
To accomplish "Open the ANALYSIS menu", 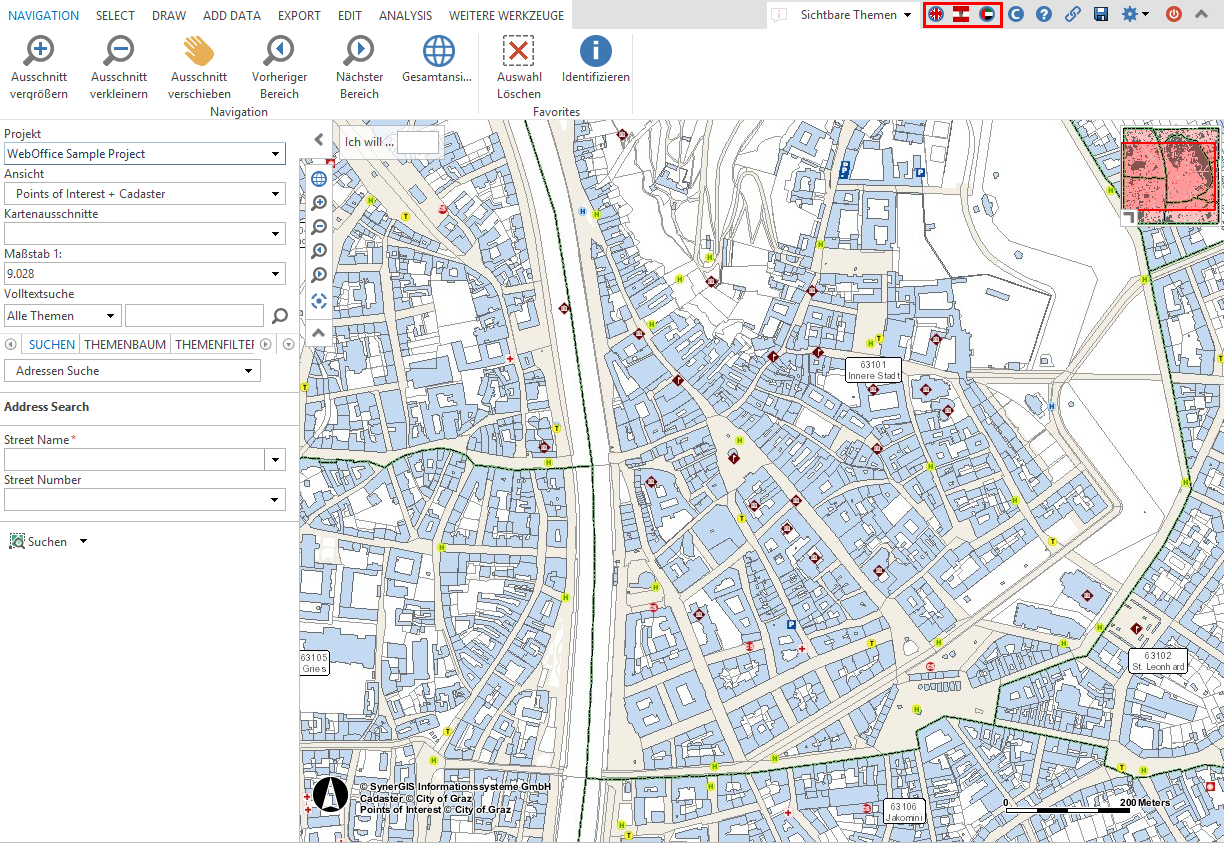I will coord(405,15).
